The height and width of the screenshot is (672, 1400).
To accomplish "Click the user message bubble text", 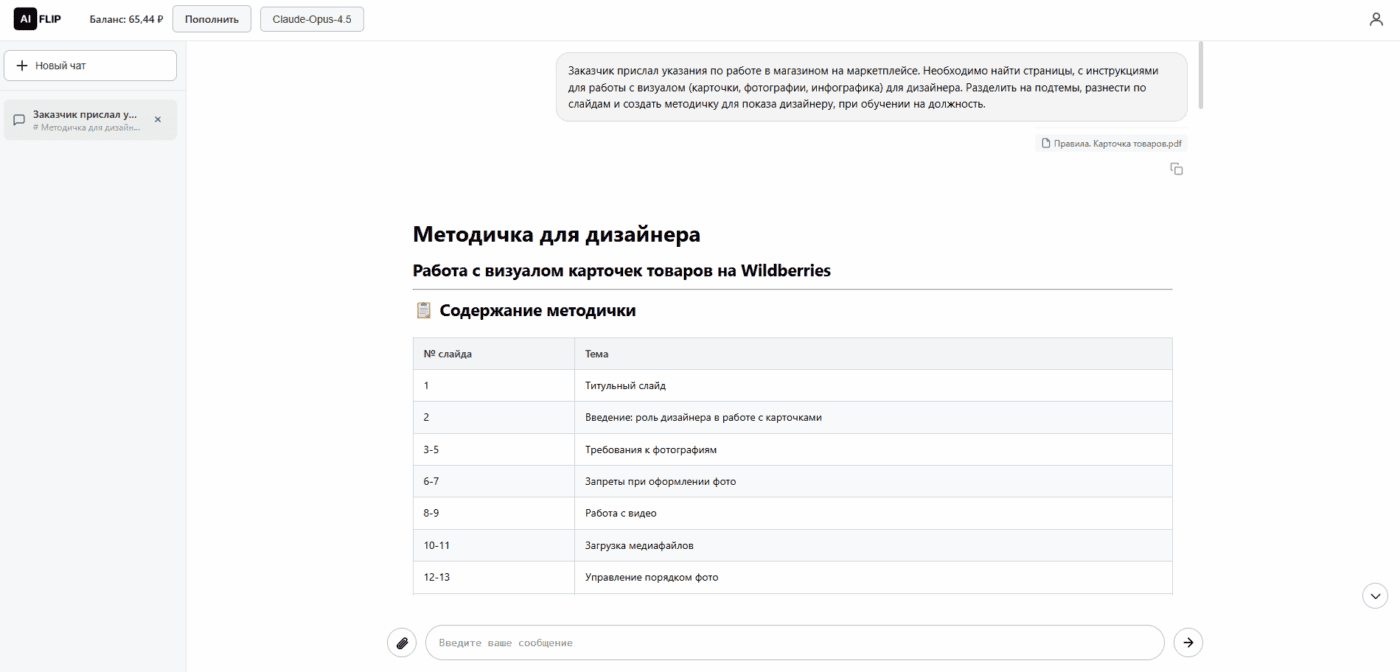I will pos(871,87).
